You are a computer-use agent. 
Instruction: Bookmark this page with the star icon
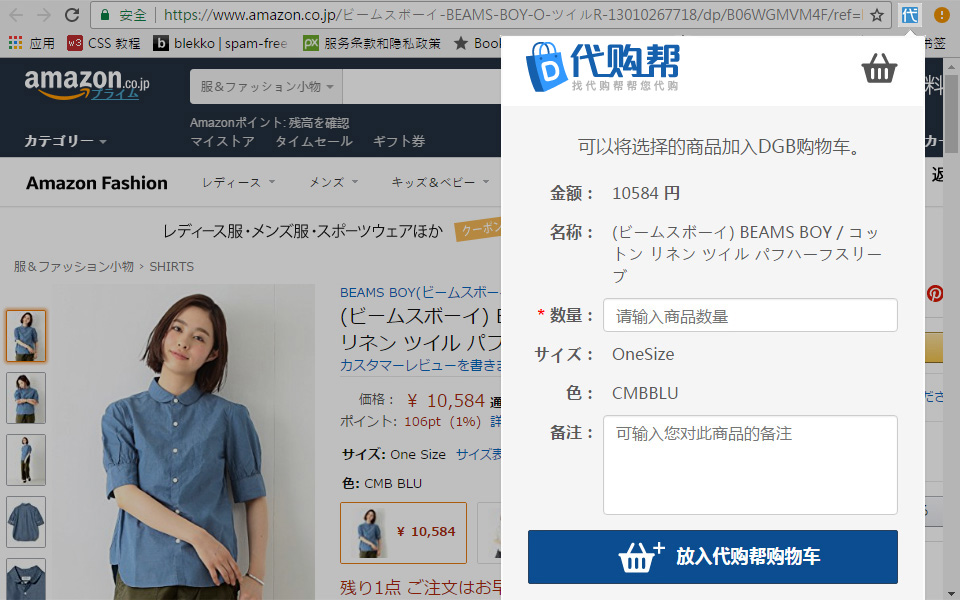coord(877,15)
